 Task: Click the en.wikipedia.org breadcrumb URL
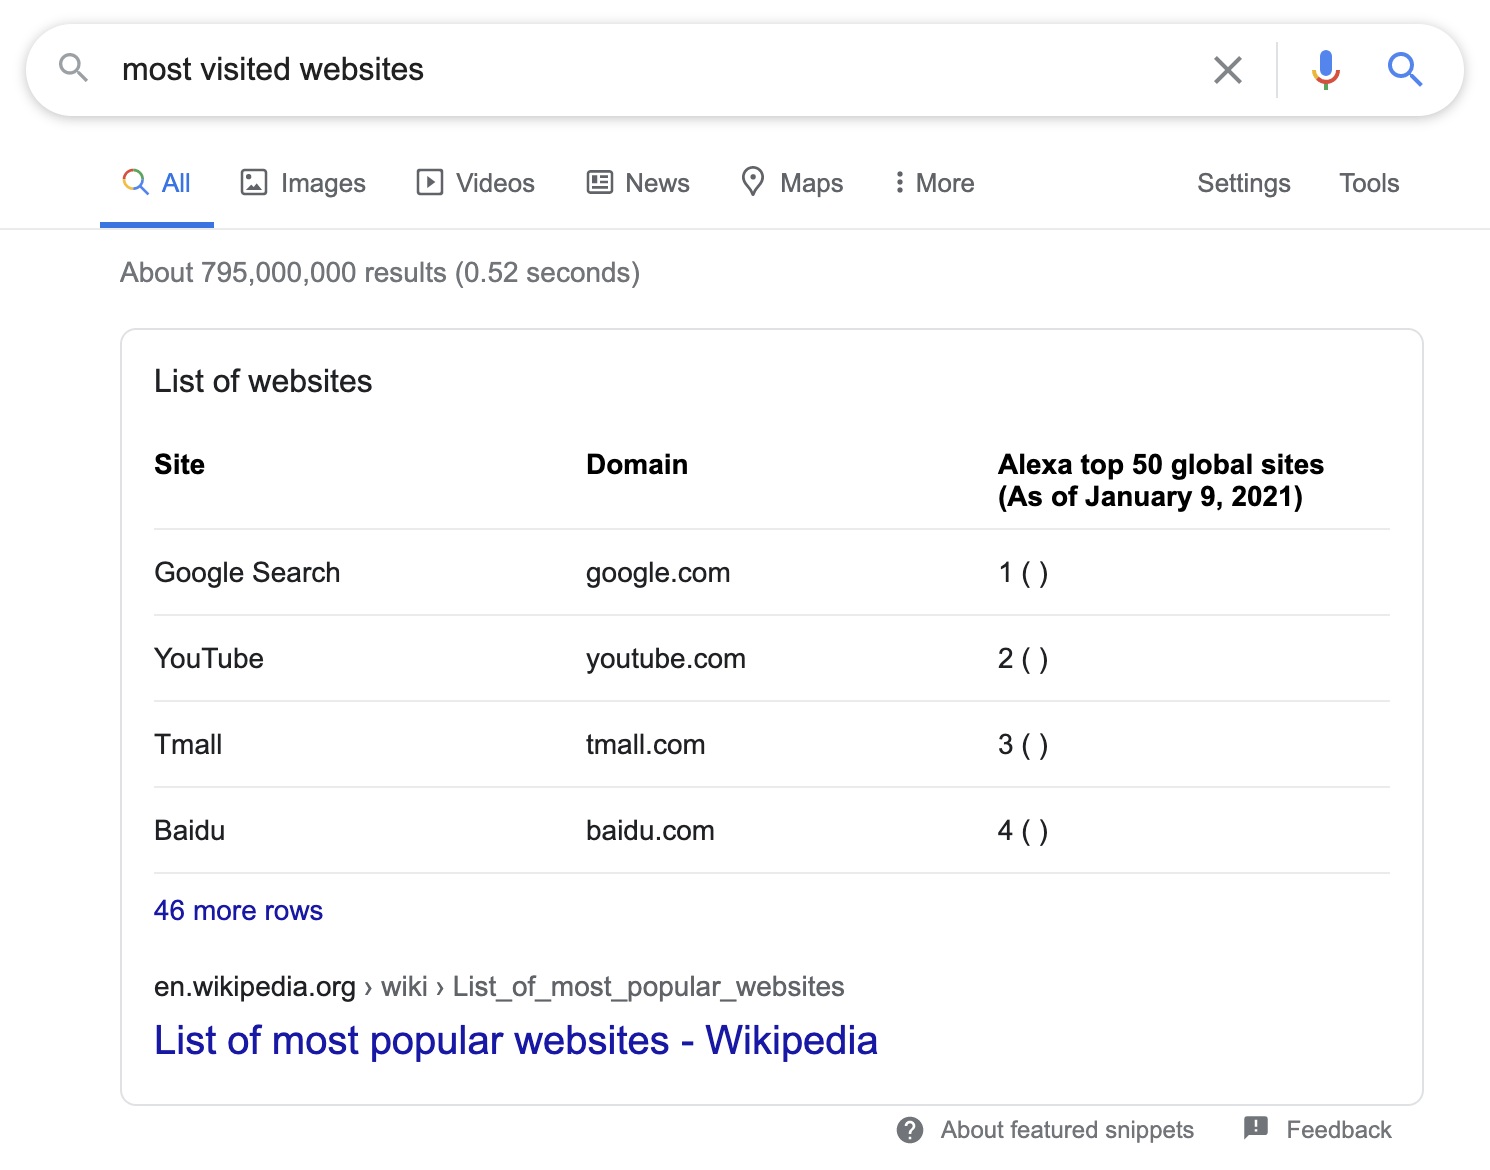[255, 987]
